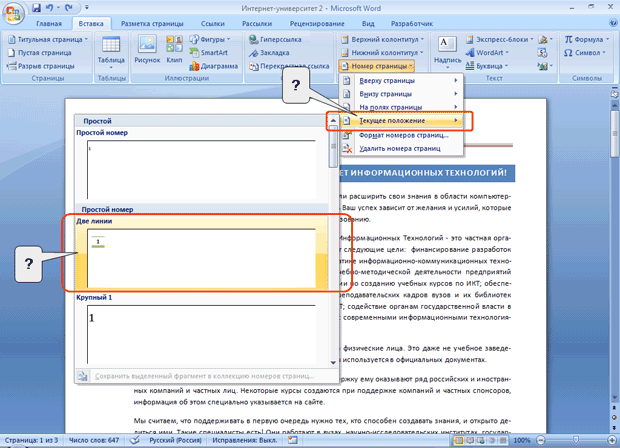The width and height of the screenshot is (620, 448).
Task: Open the Символ symbol dropdown
Action: coord(584,53)
